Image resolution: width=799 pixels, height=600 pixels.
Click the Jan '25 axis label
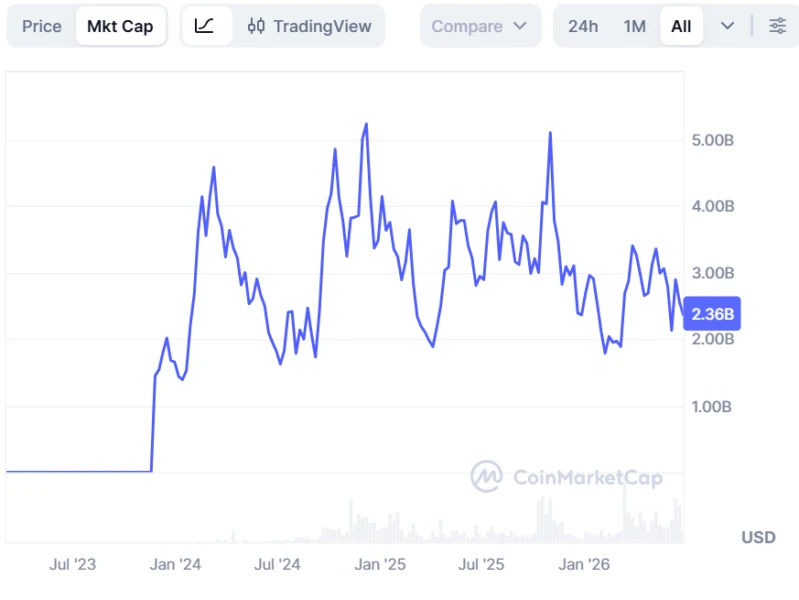click(380, 564)
